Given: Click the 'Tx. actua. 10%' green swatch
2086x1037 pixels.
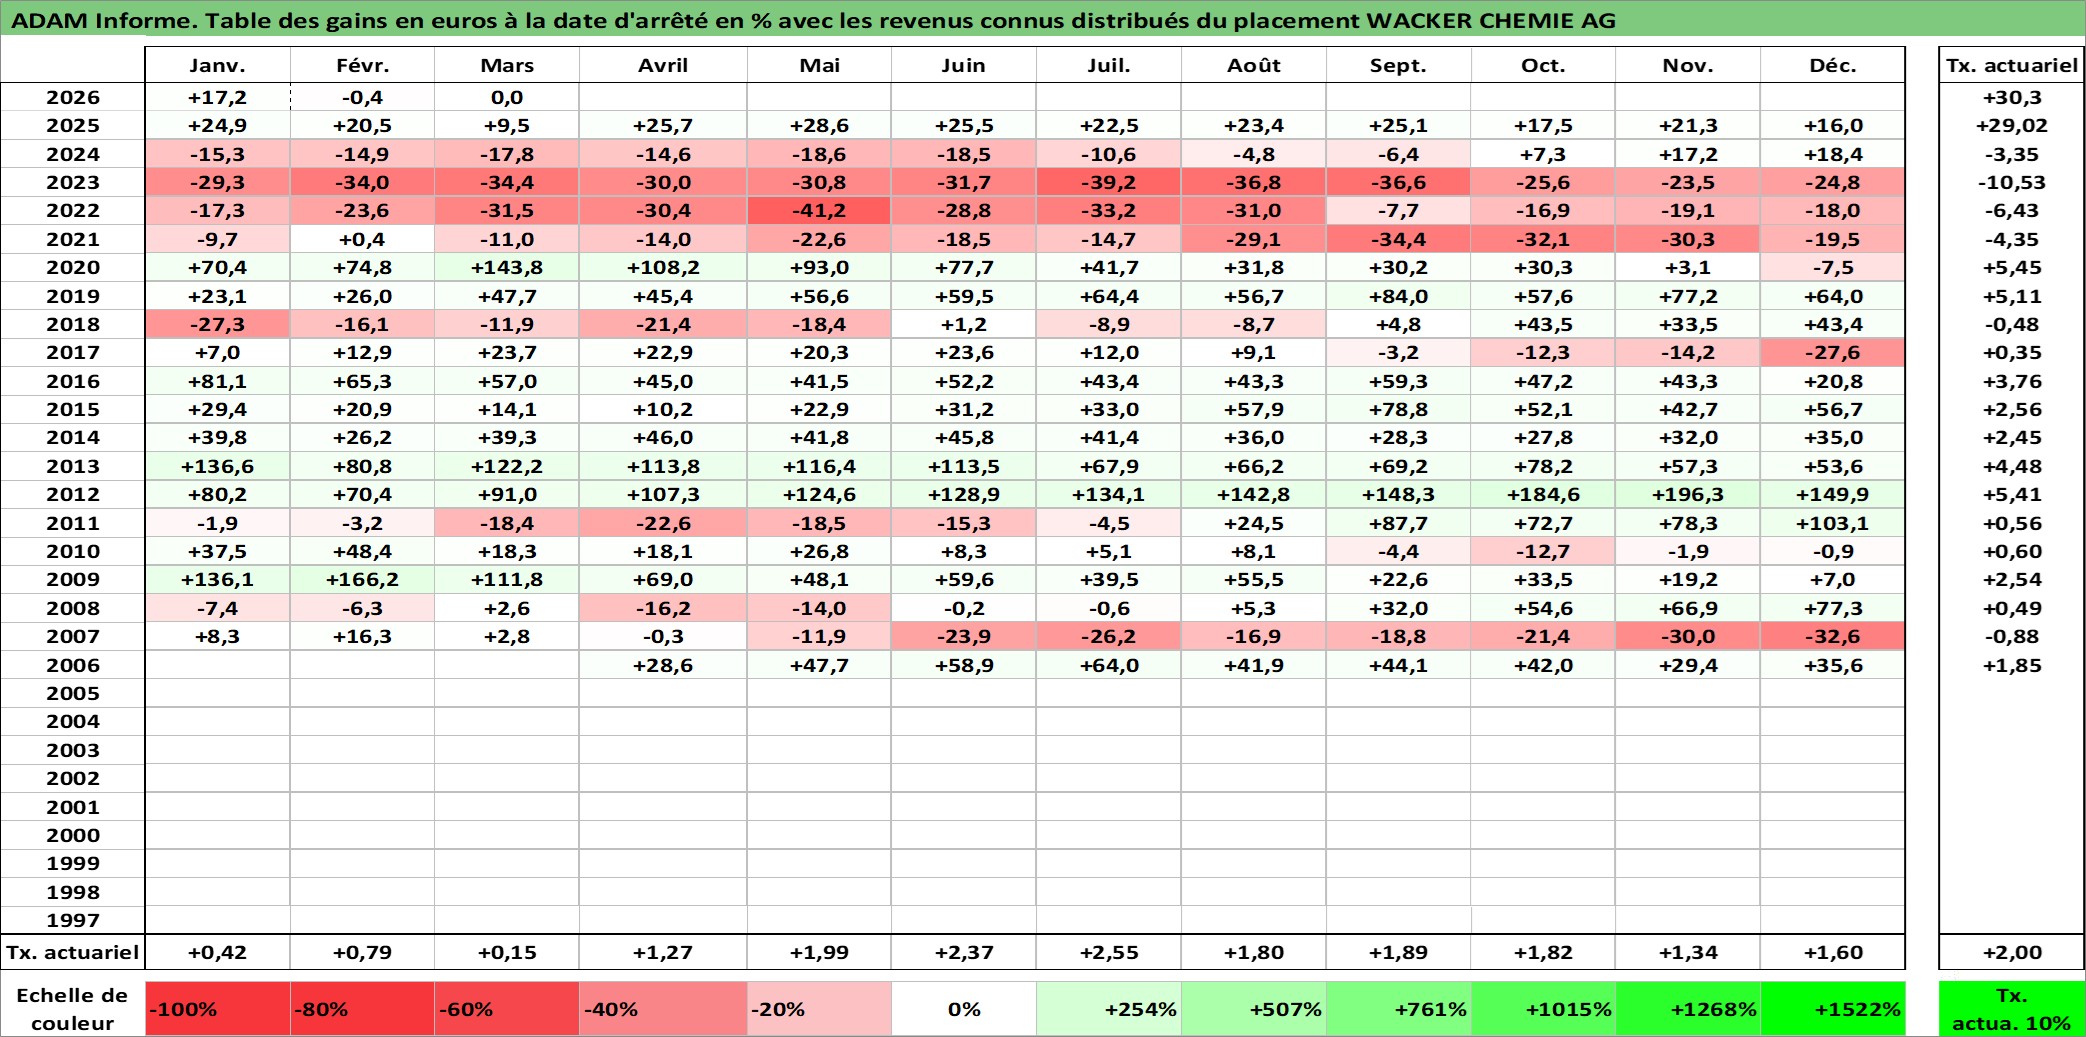Looking at the screenshot, I should click(2012, 1009).
